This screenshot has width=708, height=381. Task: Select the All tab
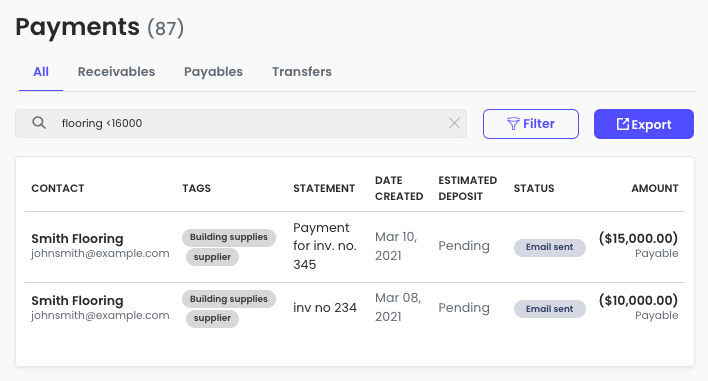[41, 72]
